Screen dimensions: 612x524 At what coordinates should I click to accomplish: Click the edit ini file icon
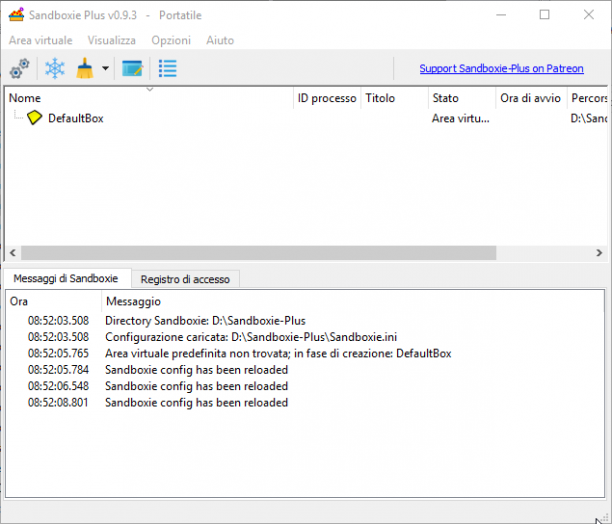pos(132,69)
